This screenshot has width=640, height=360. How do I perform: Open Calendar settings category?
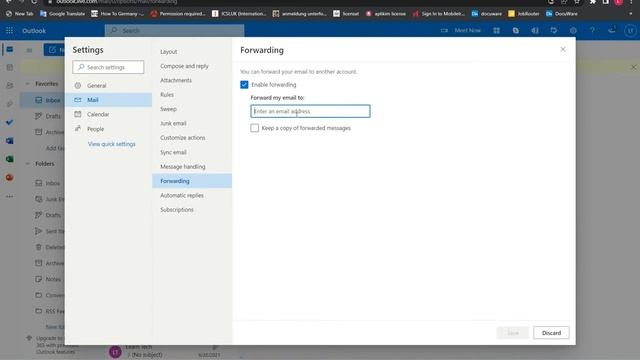109,114
